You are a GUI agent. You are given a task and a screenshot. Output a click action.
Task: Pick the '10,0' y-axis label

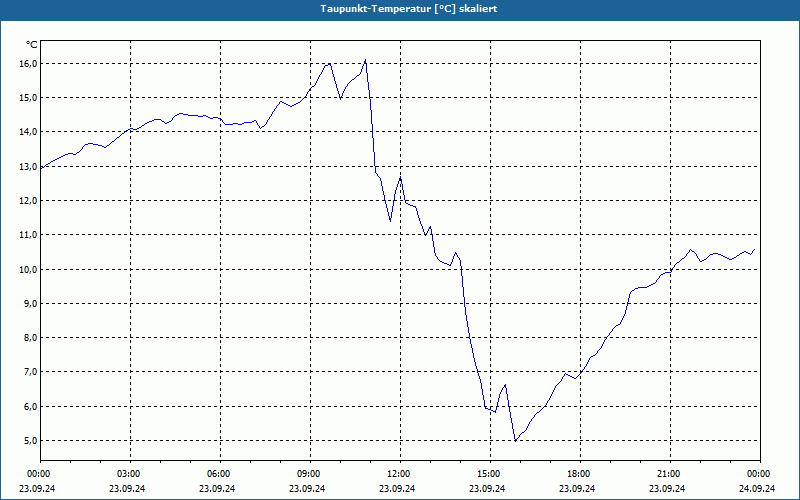[x=29, y=269]
